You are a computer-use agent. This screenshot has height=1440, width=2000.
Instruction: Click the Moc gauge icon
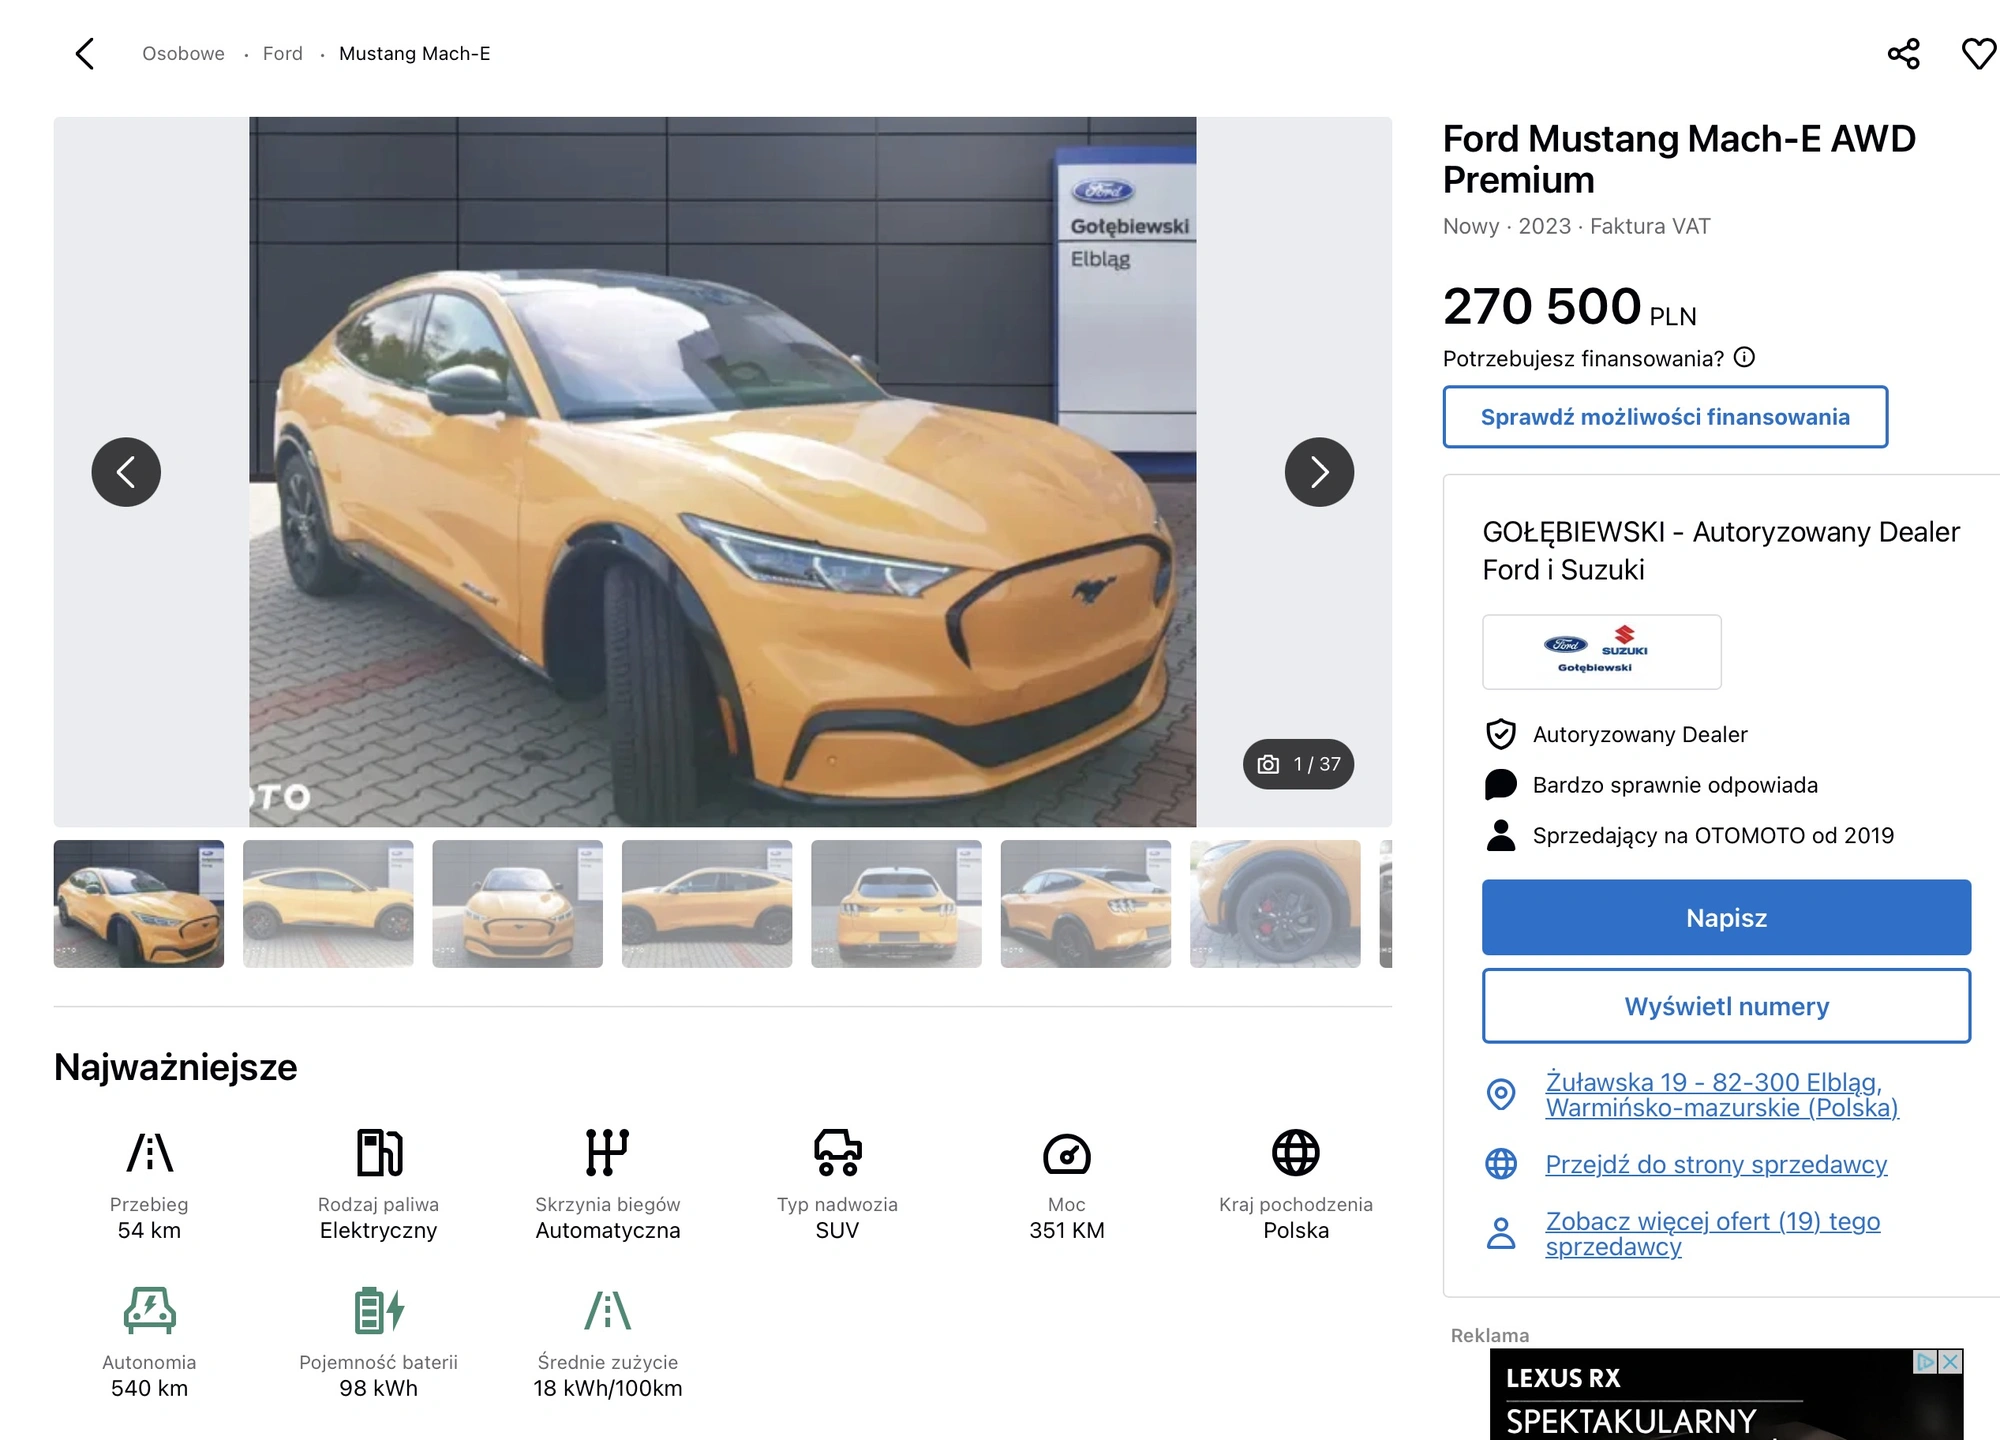1067,1154
